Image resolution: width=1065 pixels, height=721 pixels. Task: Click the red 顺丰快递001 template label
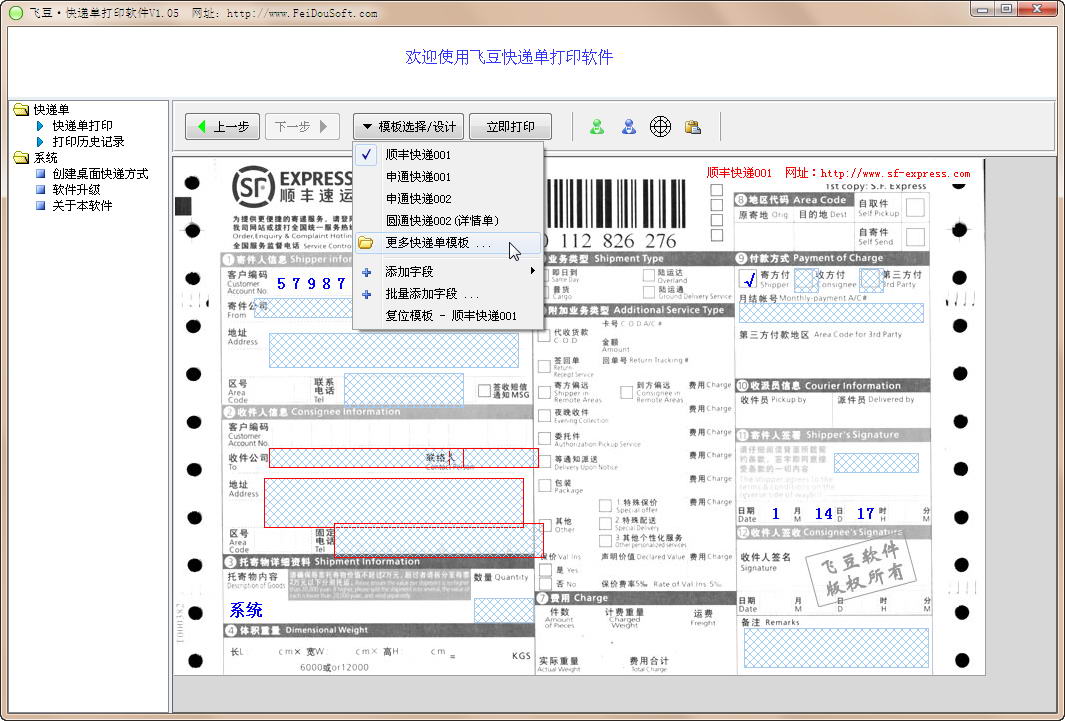pyautogui.click(x=739, y=173)
